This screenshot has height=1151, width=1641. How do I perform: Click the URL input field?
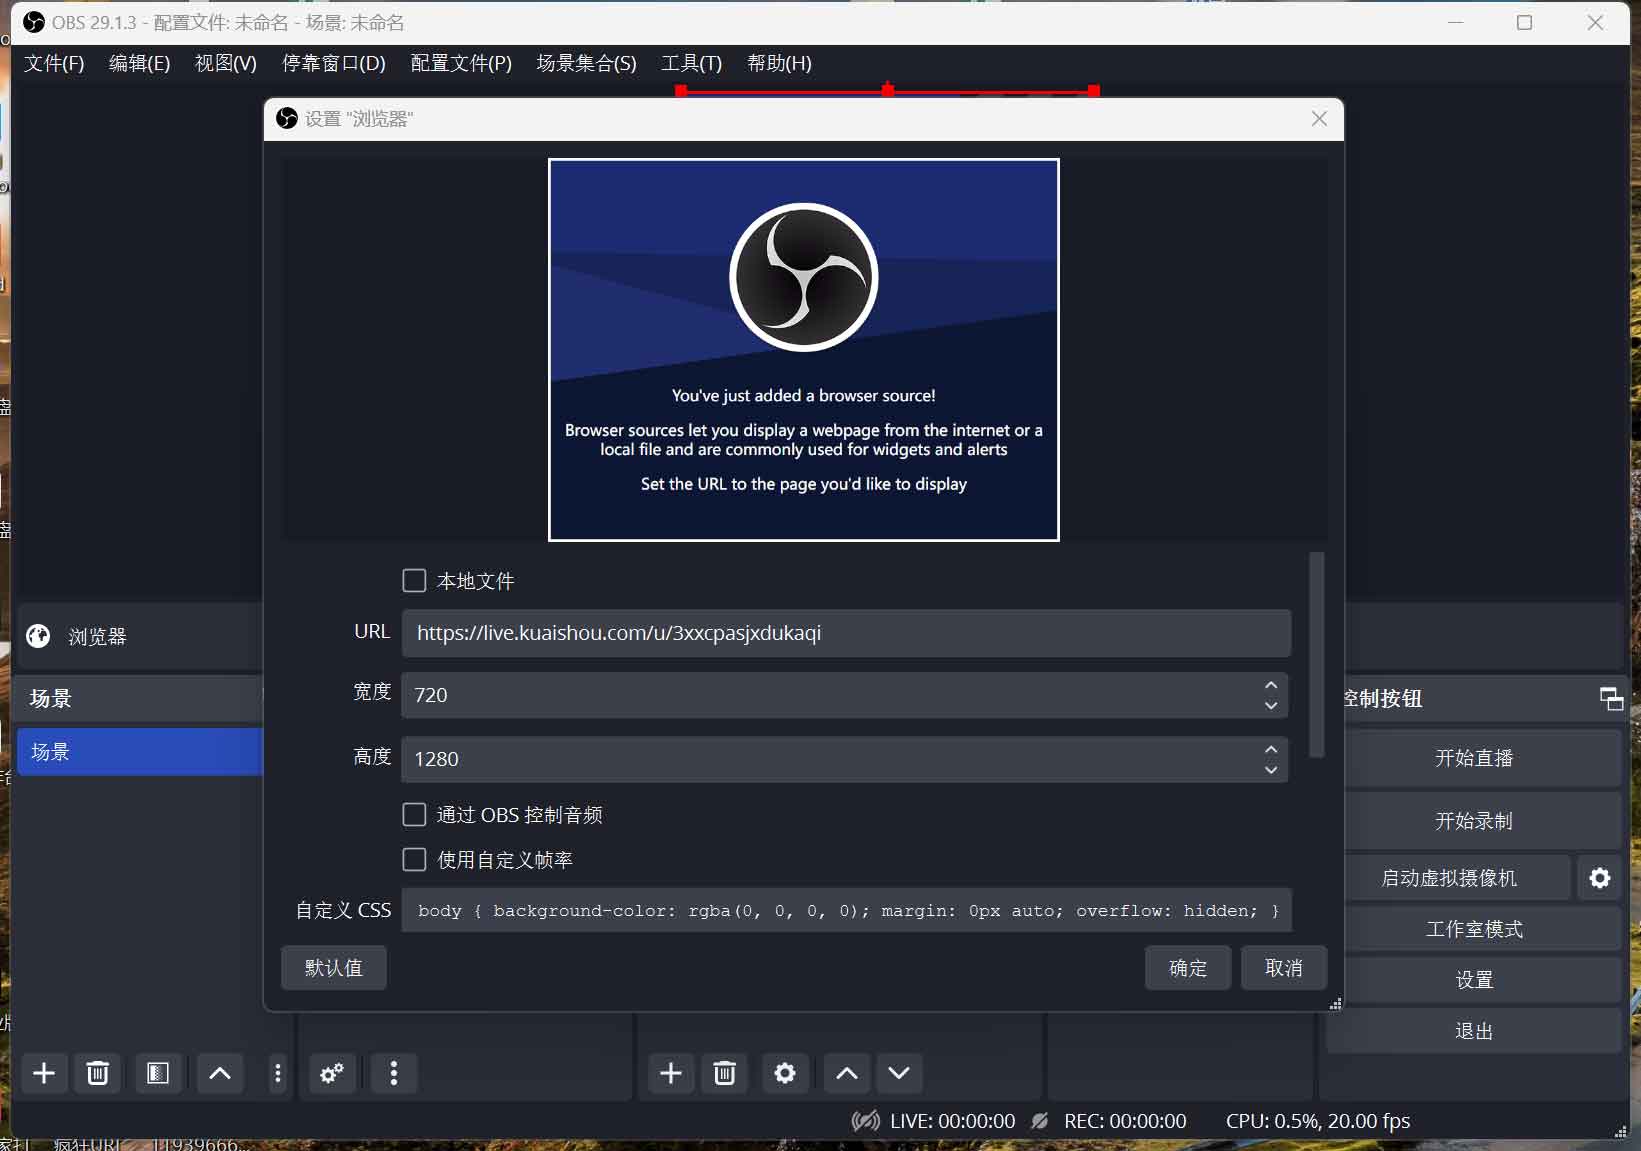[x=846, y=633]
